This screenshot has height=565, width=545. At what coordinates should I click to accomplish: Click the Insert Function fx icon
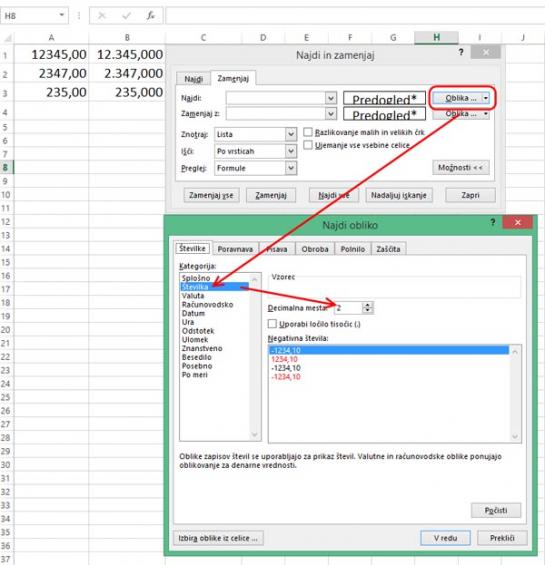pyautogui.click(x=151, y=15)
